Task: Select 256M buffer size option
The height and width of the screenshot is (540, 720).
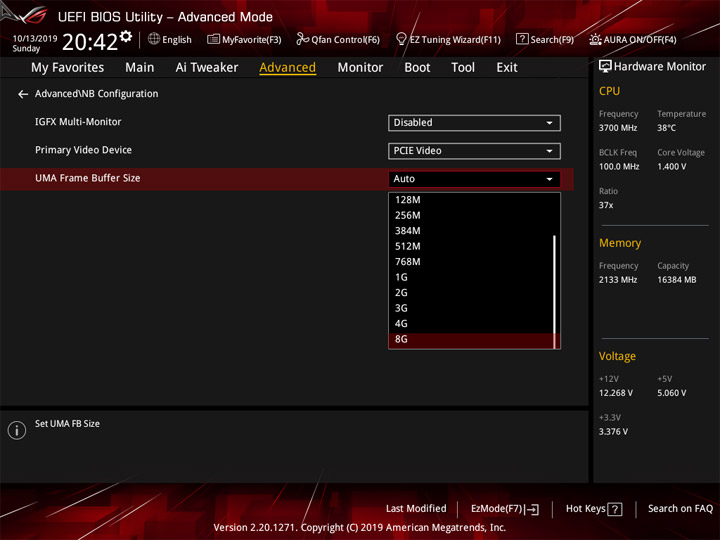Action: click(x=471, y=216)
